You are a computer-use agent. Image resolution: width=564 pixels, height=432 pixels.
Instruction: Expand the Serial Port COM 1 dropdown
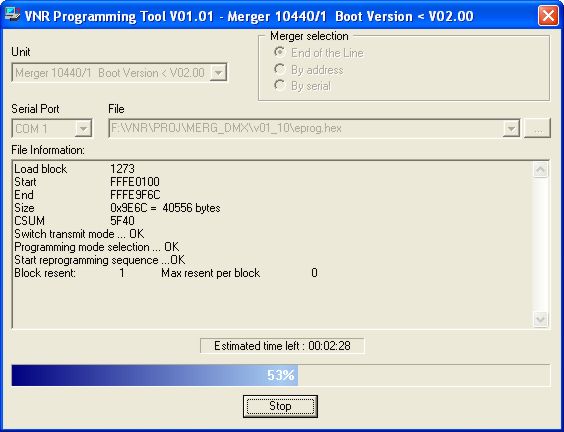click(83, 128)
